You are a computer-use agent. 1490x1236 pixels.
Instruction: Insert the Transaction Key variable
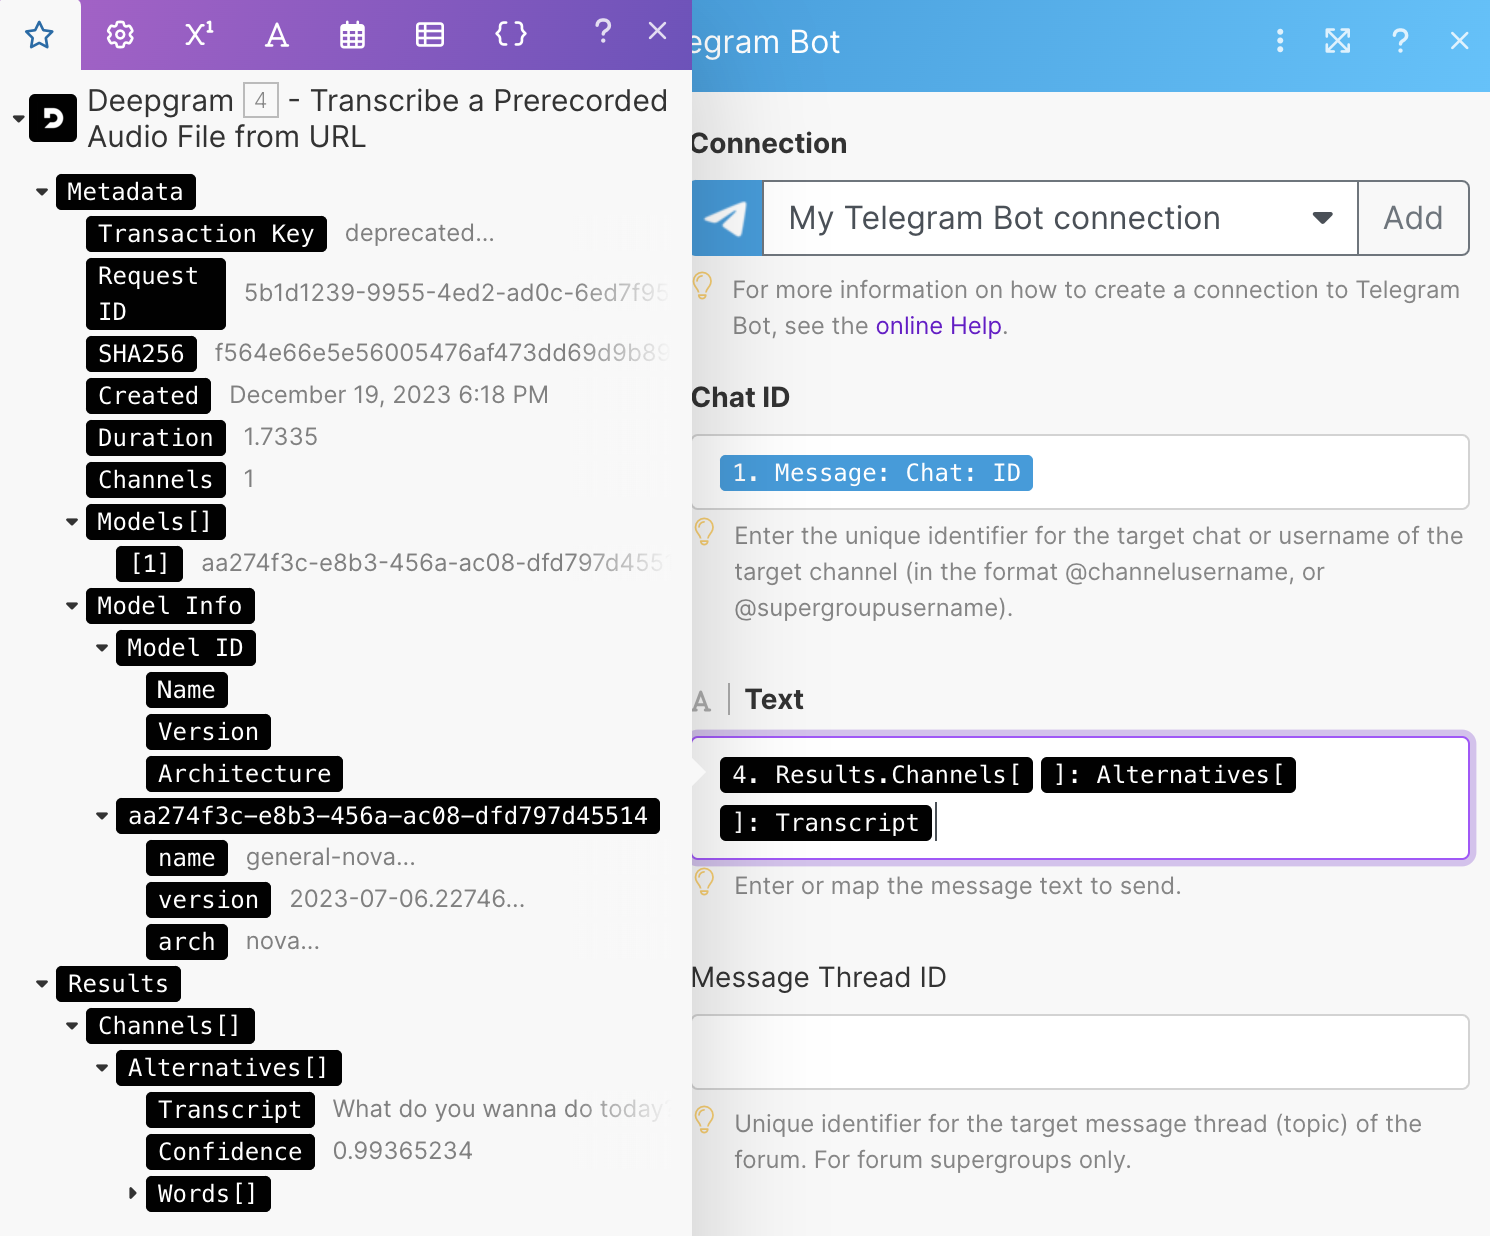pos(206,234)
